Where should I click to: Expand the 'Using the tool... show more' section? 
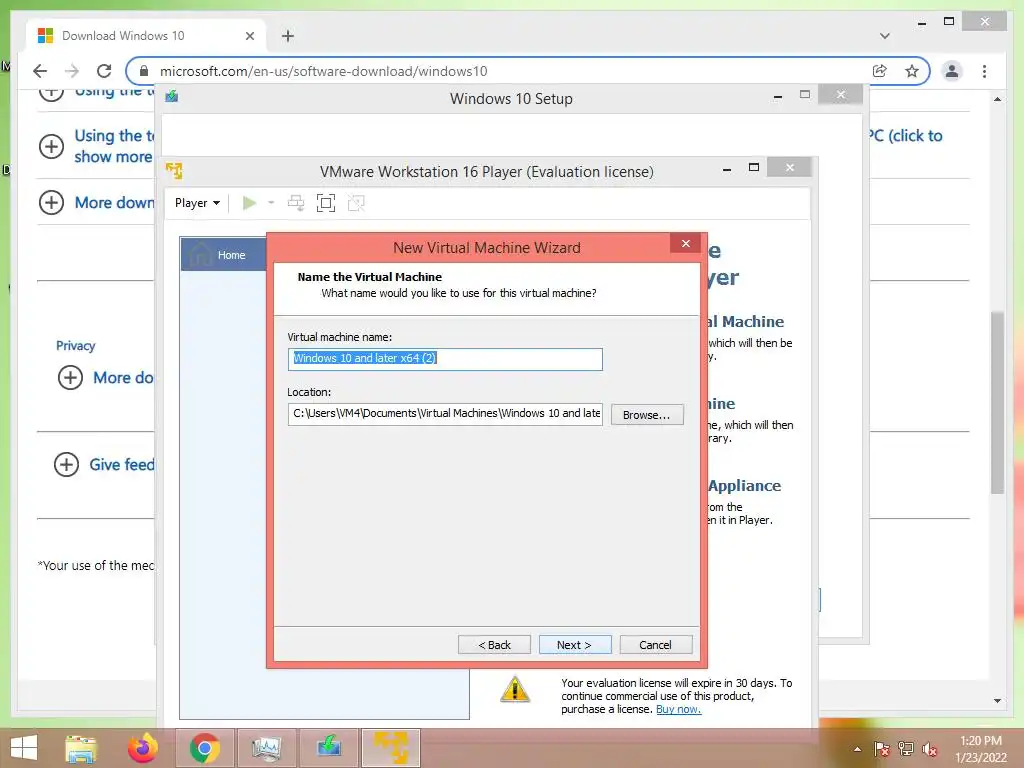point(52,146)
